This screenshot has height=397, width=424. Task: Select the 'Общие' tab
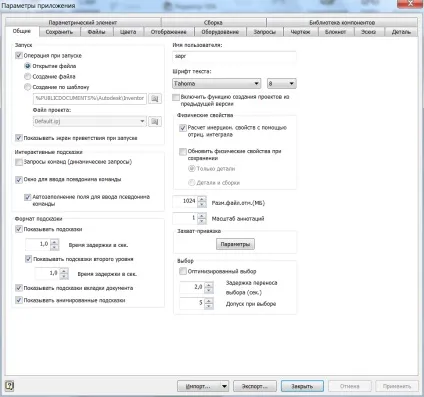[x=22, y=31]
